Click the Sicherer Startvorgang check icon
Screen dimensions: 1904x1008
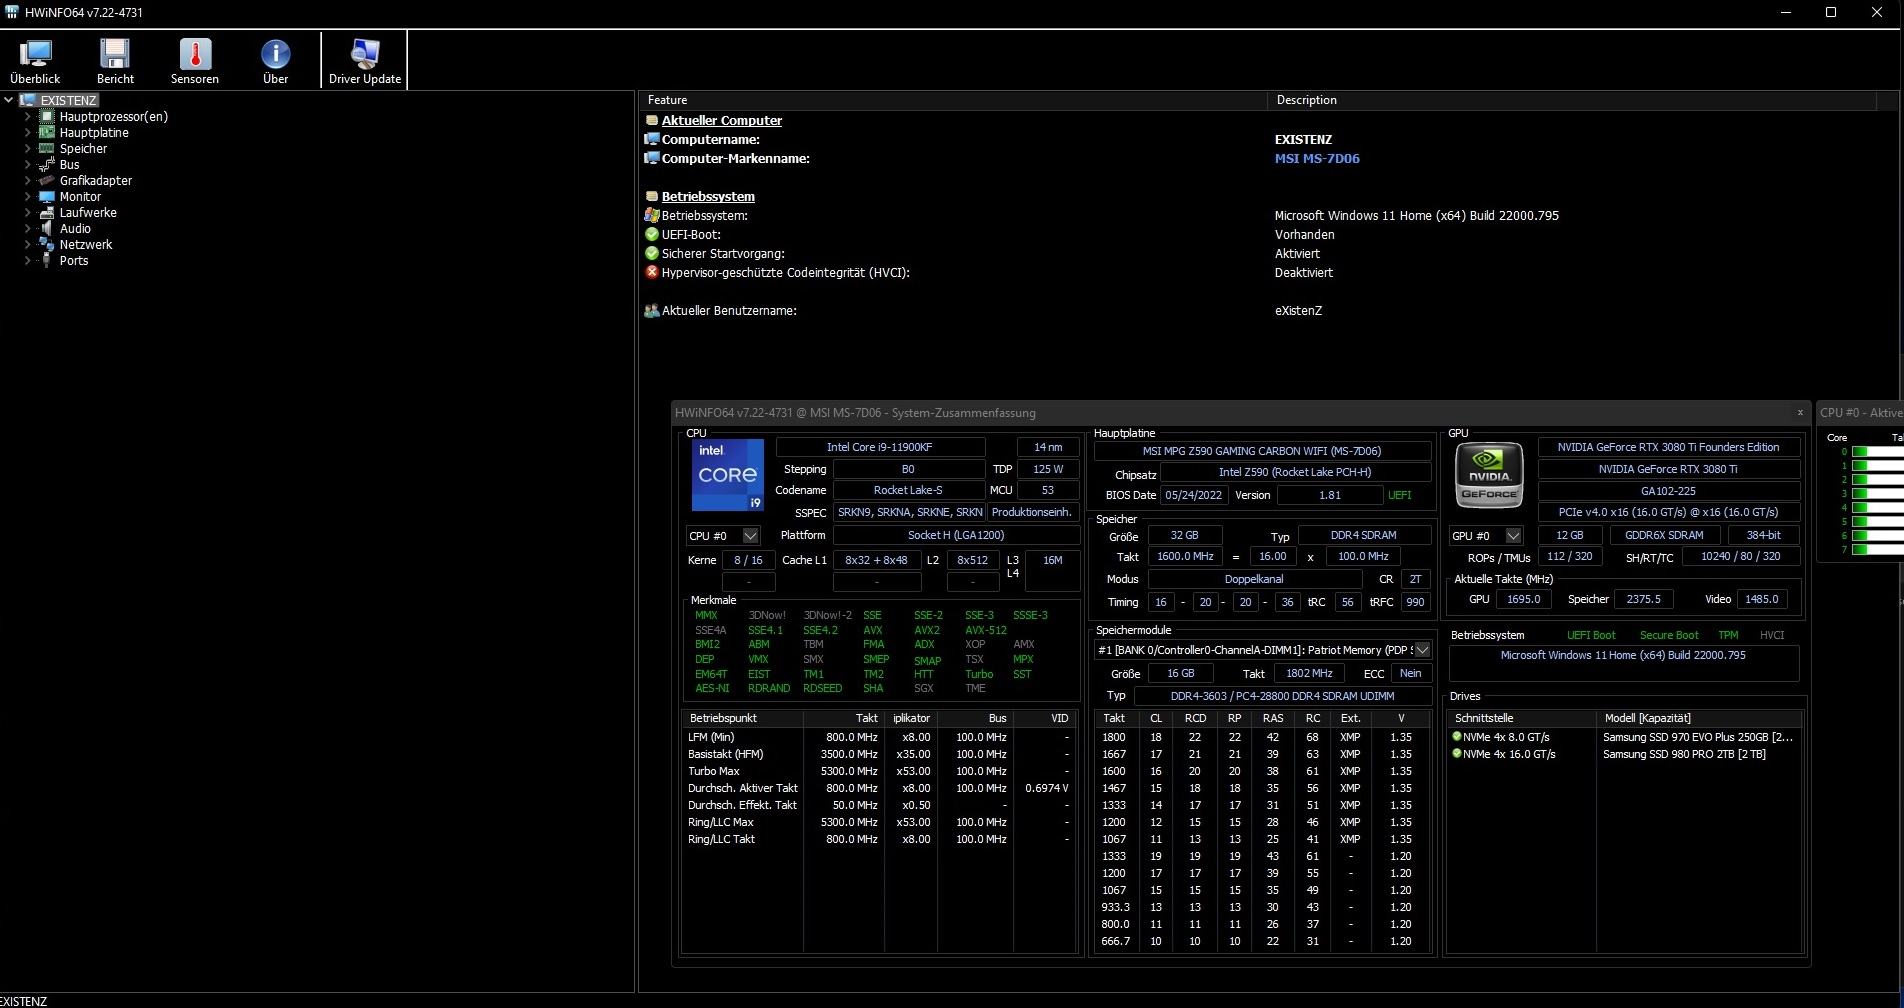coord(652,254)
